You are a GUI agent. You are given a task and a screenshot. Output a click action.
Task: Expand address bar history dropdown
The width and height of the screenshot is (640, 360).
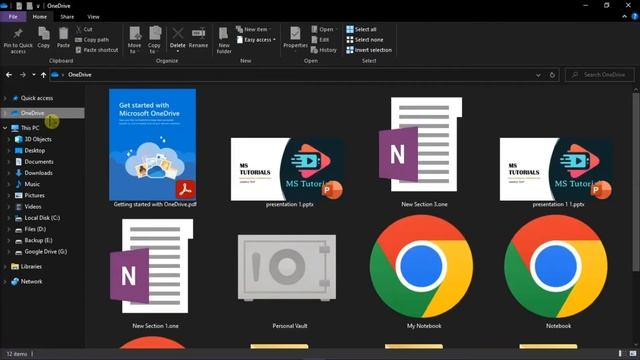click(538, 75)
